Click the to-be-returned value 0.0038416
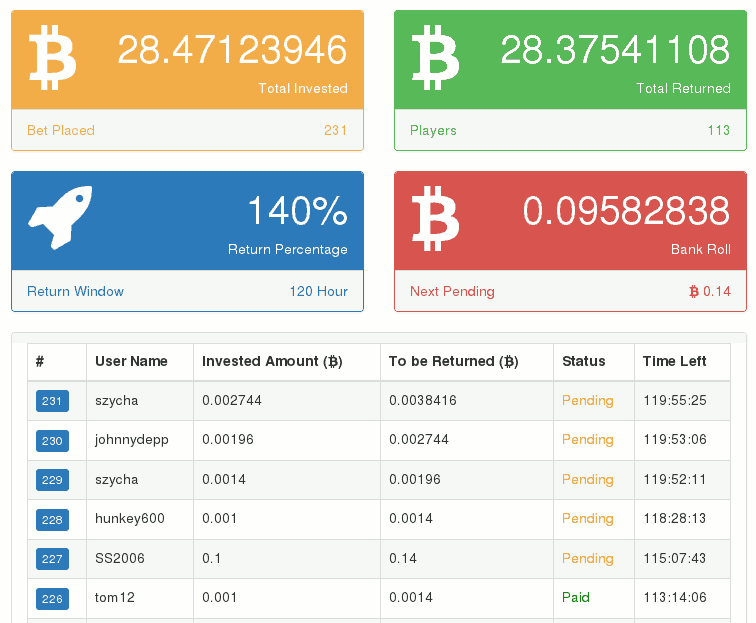 tap(423, 401)
